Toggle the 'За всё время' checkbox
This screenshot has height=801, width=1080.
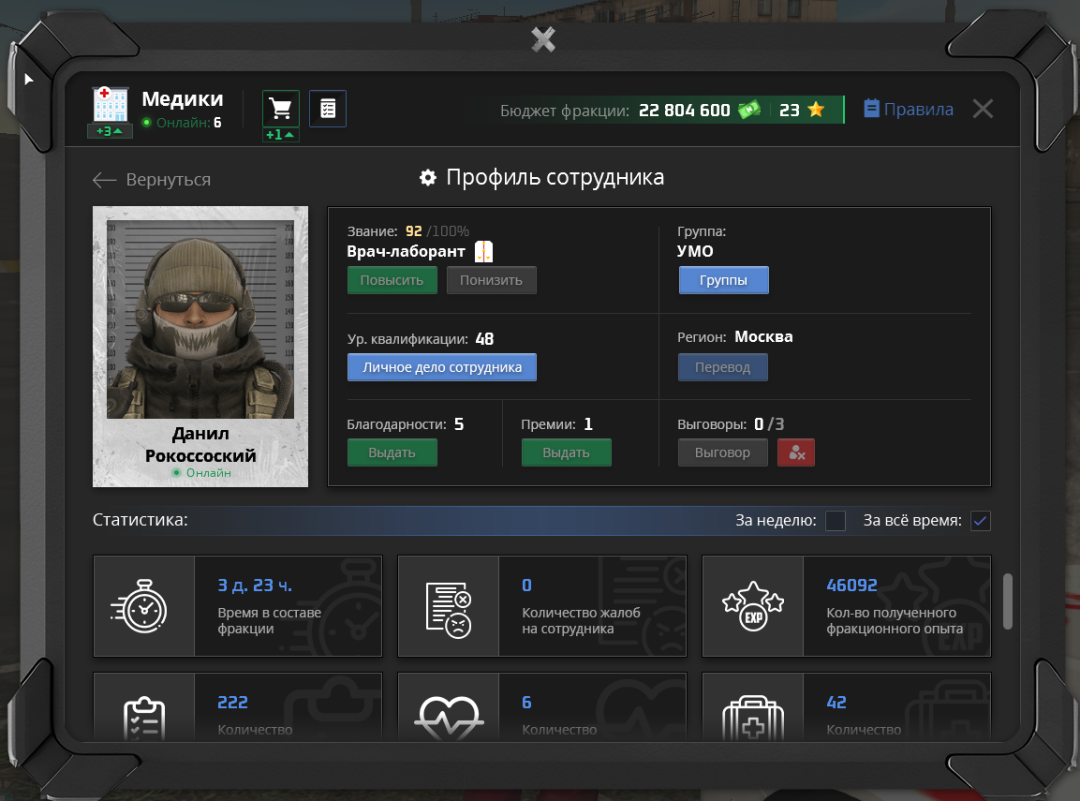tap(980, 521)
